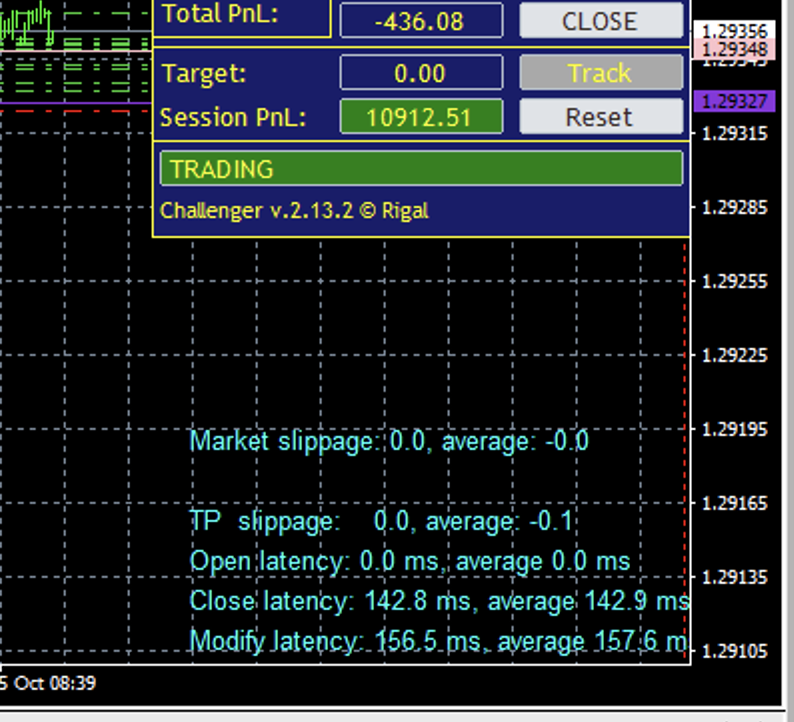Click the 1.29195 price scale value

(734, 429)
